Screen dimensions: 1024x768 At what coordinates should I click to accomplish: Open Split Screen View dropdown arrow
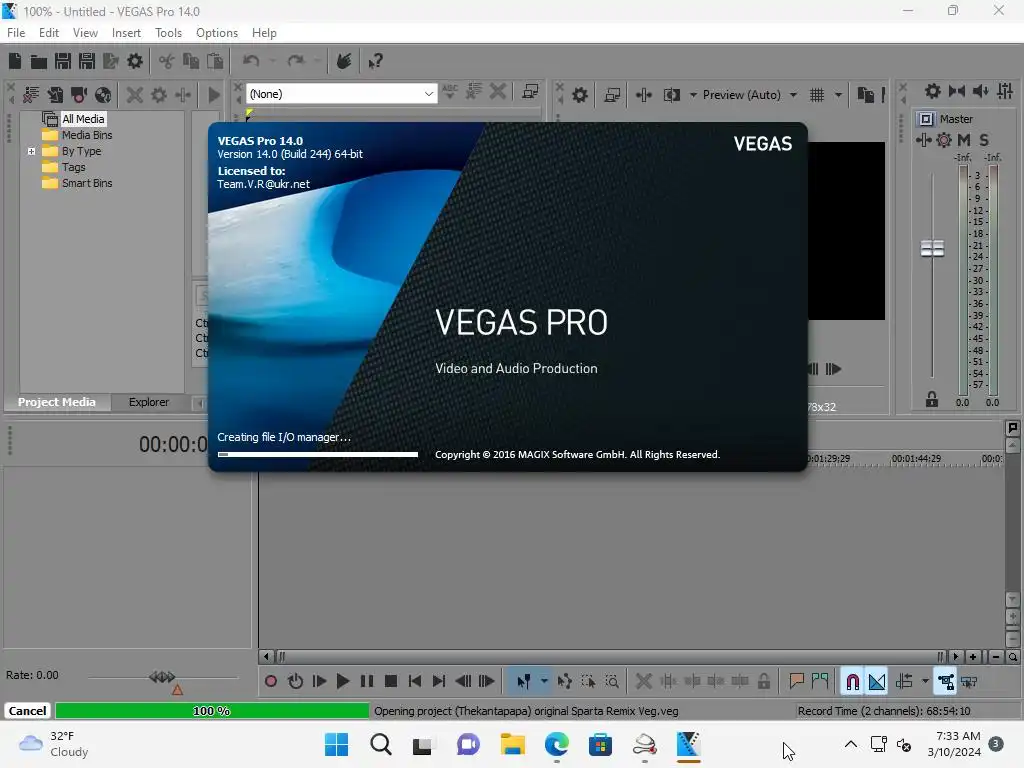[693, 95]
